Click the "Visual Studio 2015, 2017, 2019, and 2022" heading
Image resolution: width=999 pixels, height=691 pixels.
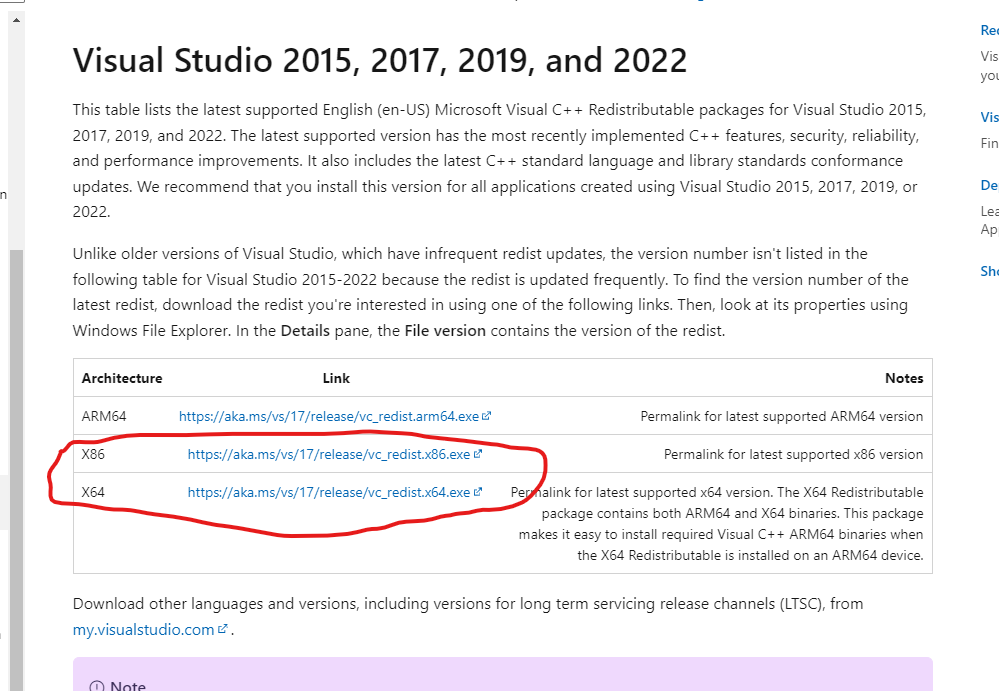click(x=380, y=61)
